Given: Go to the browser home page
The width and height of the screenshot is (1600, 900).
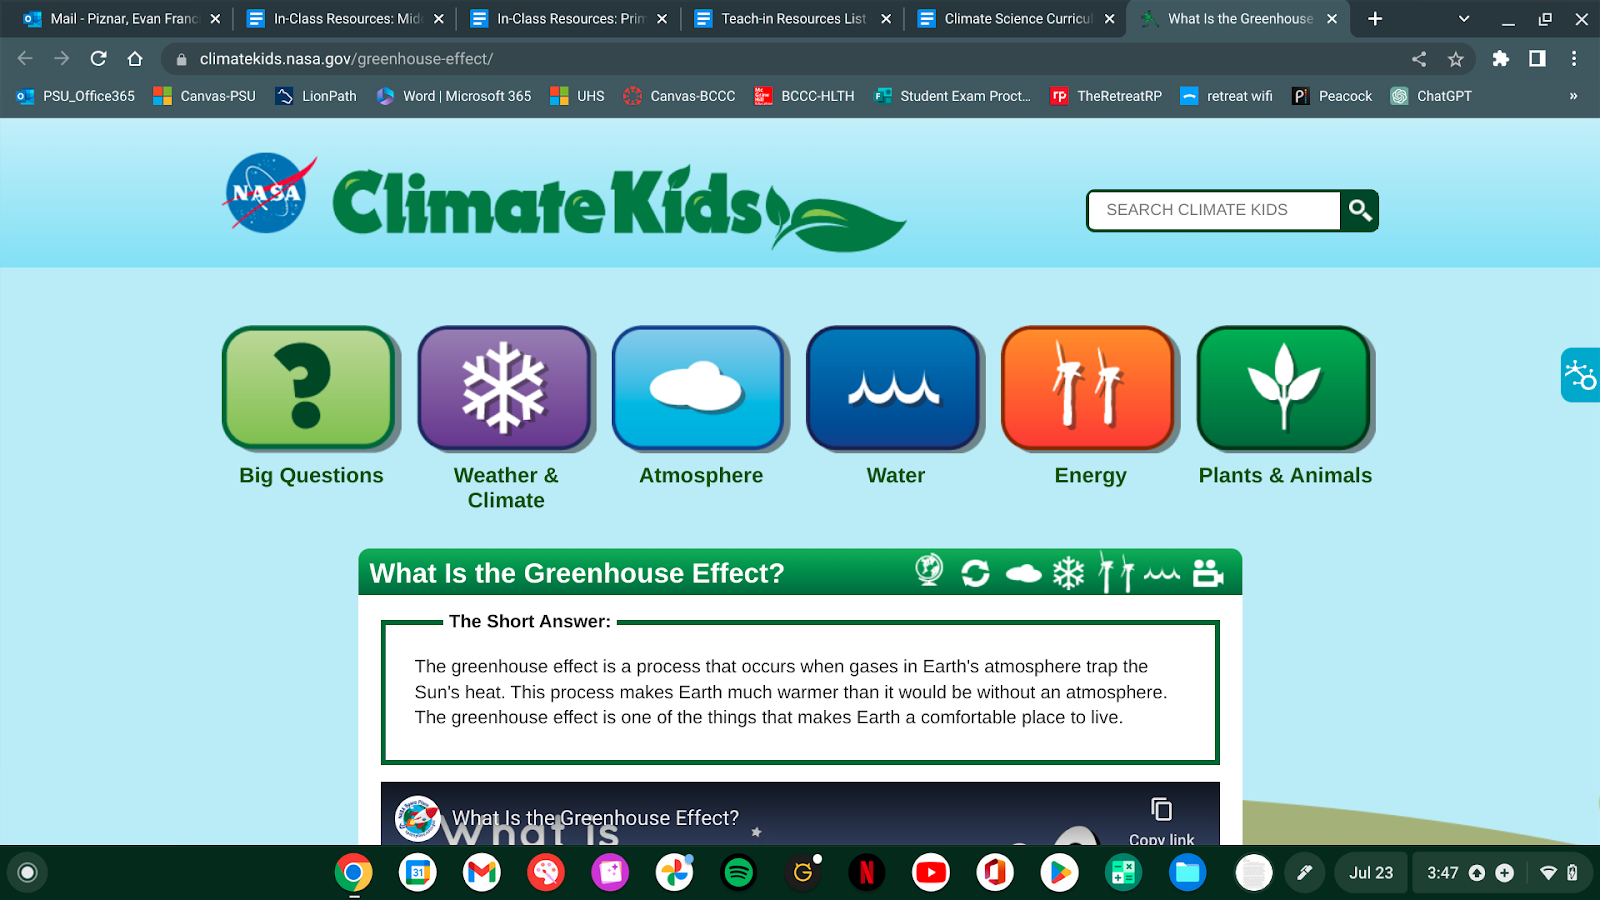Looking at the screenshot, I should tap(135, 59).
